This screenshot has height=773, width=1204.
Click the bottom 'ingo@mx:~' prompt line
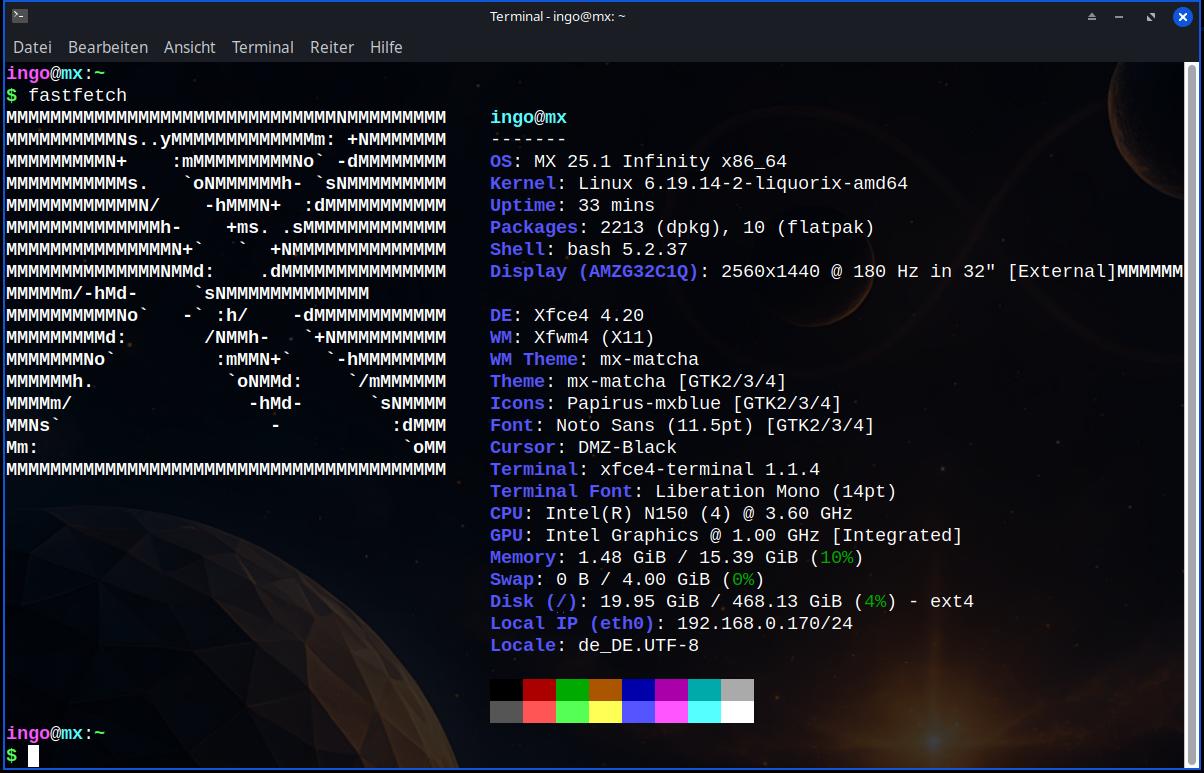[x=56, y=733]
